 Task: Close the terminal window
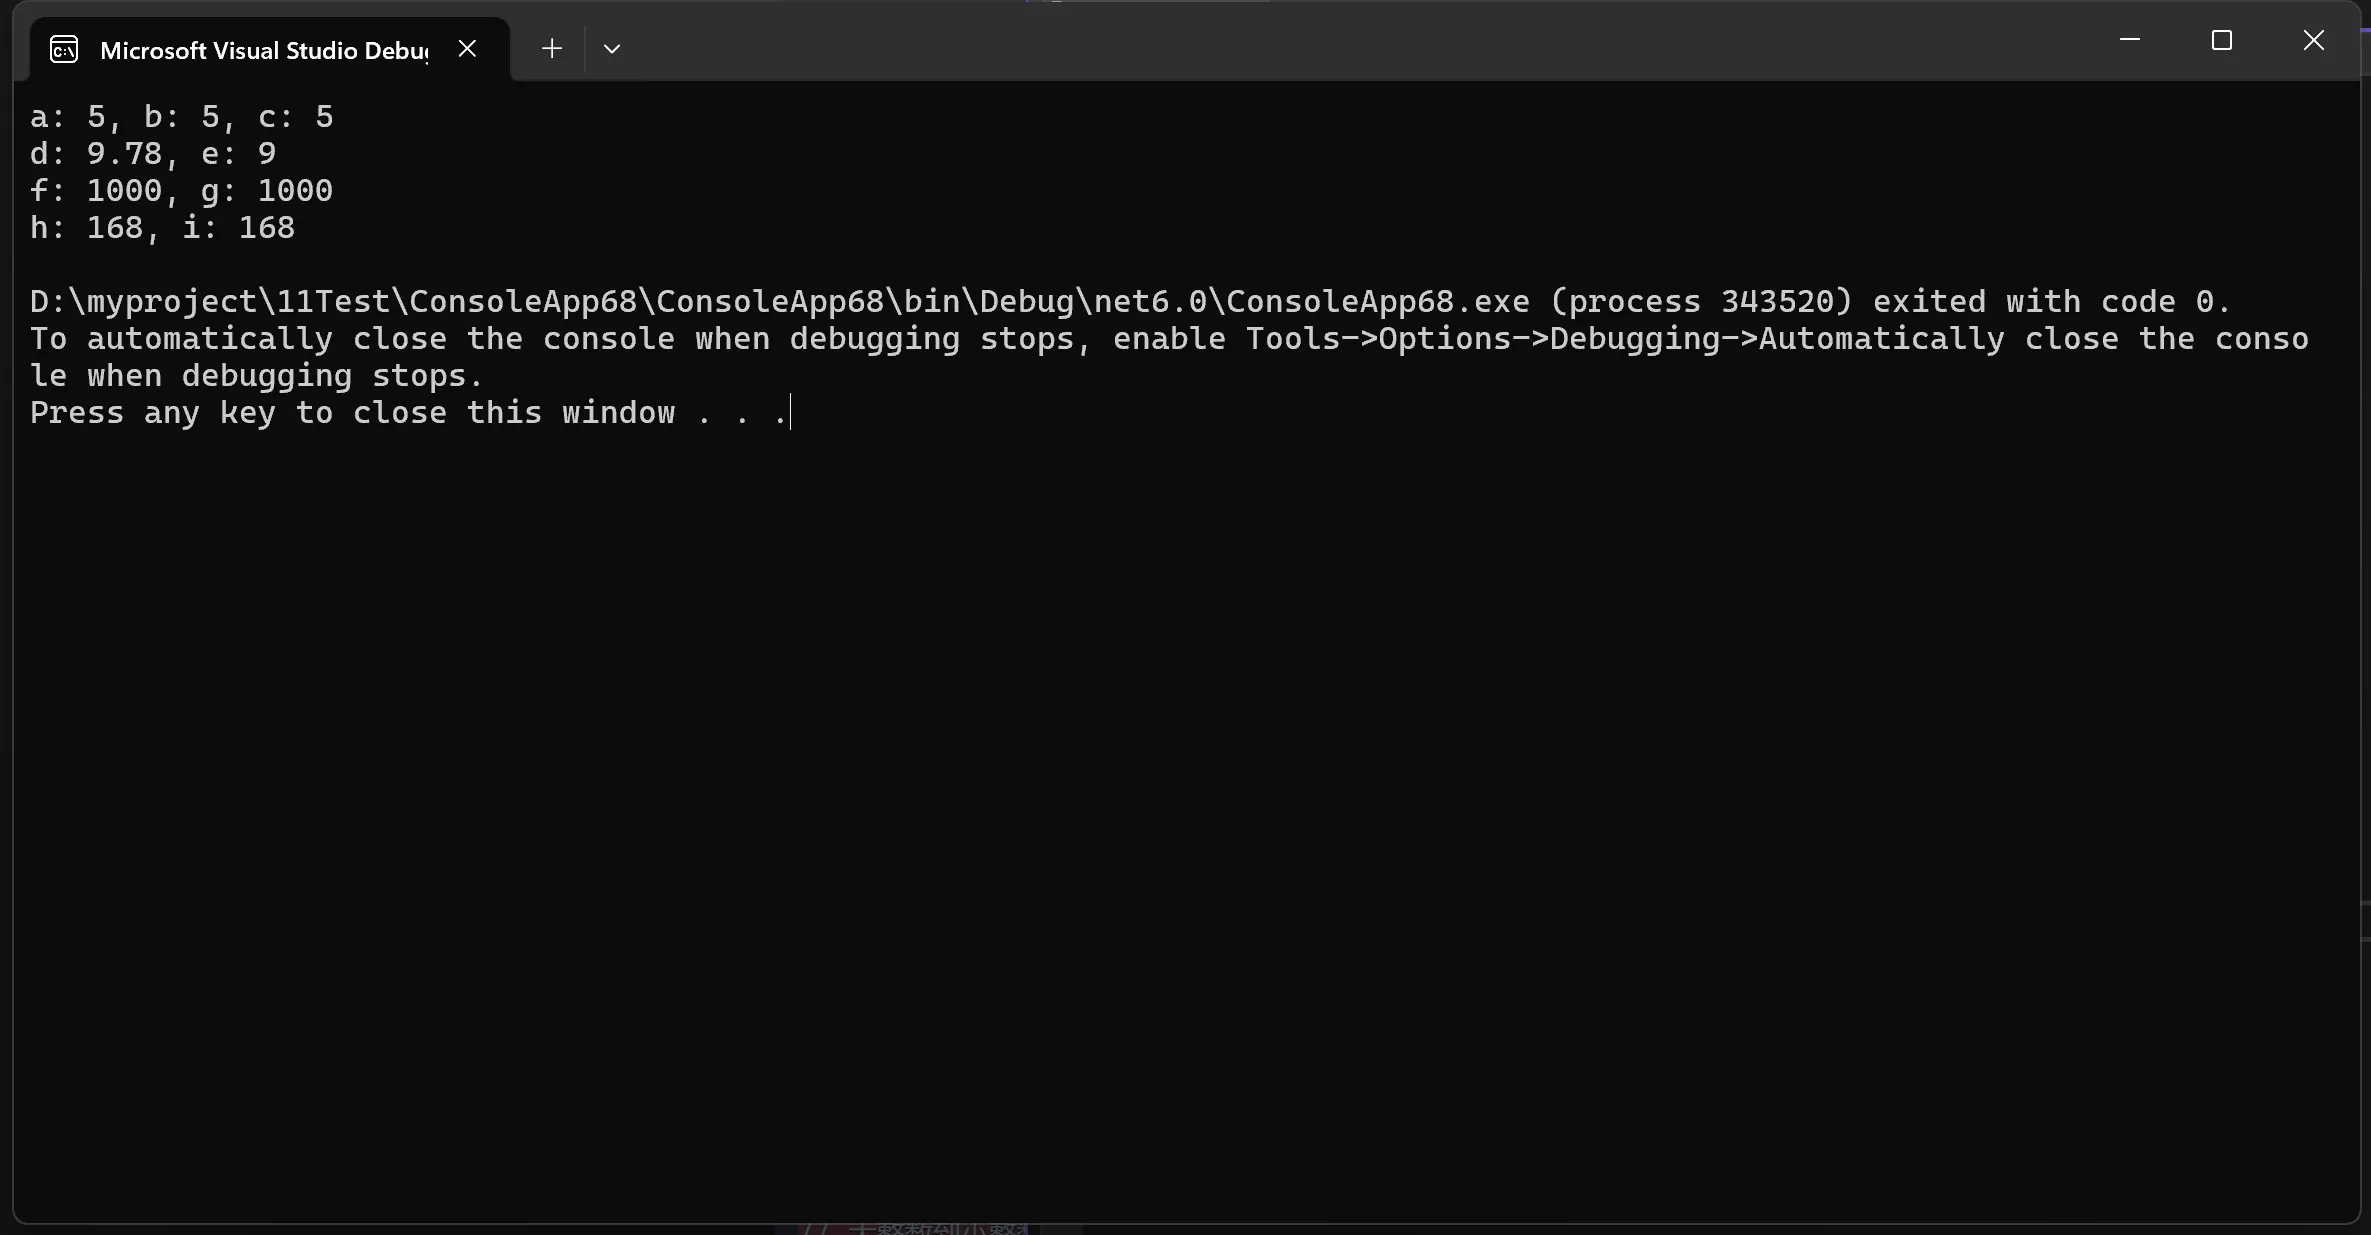tap(2314, 41)
